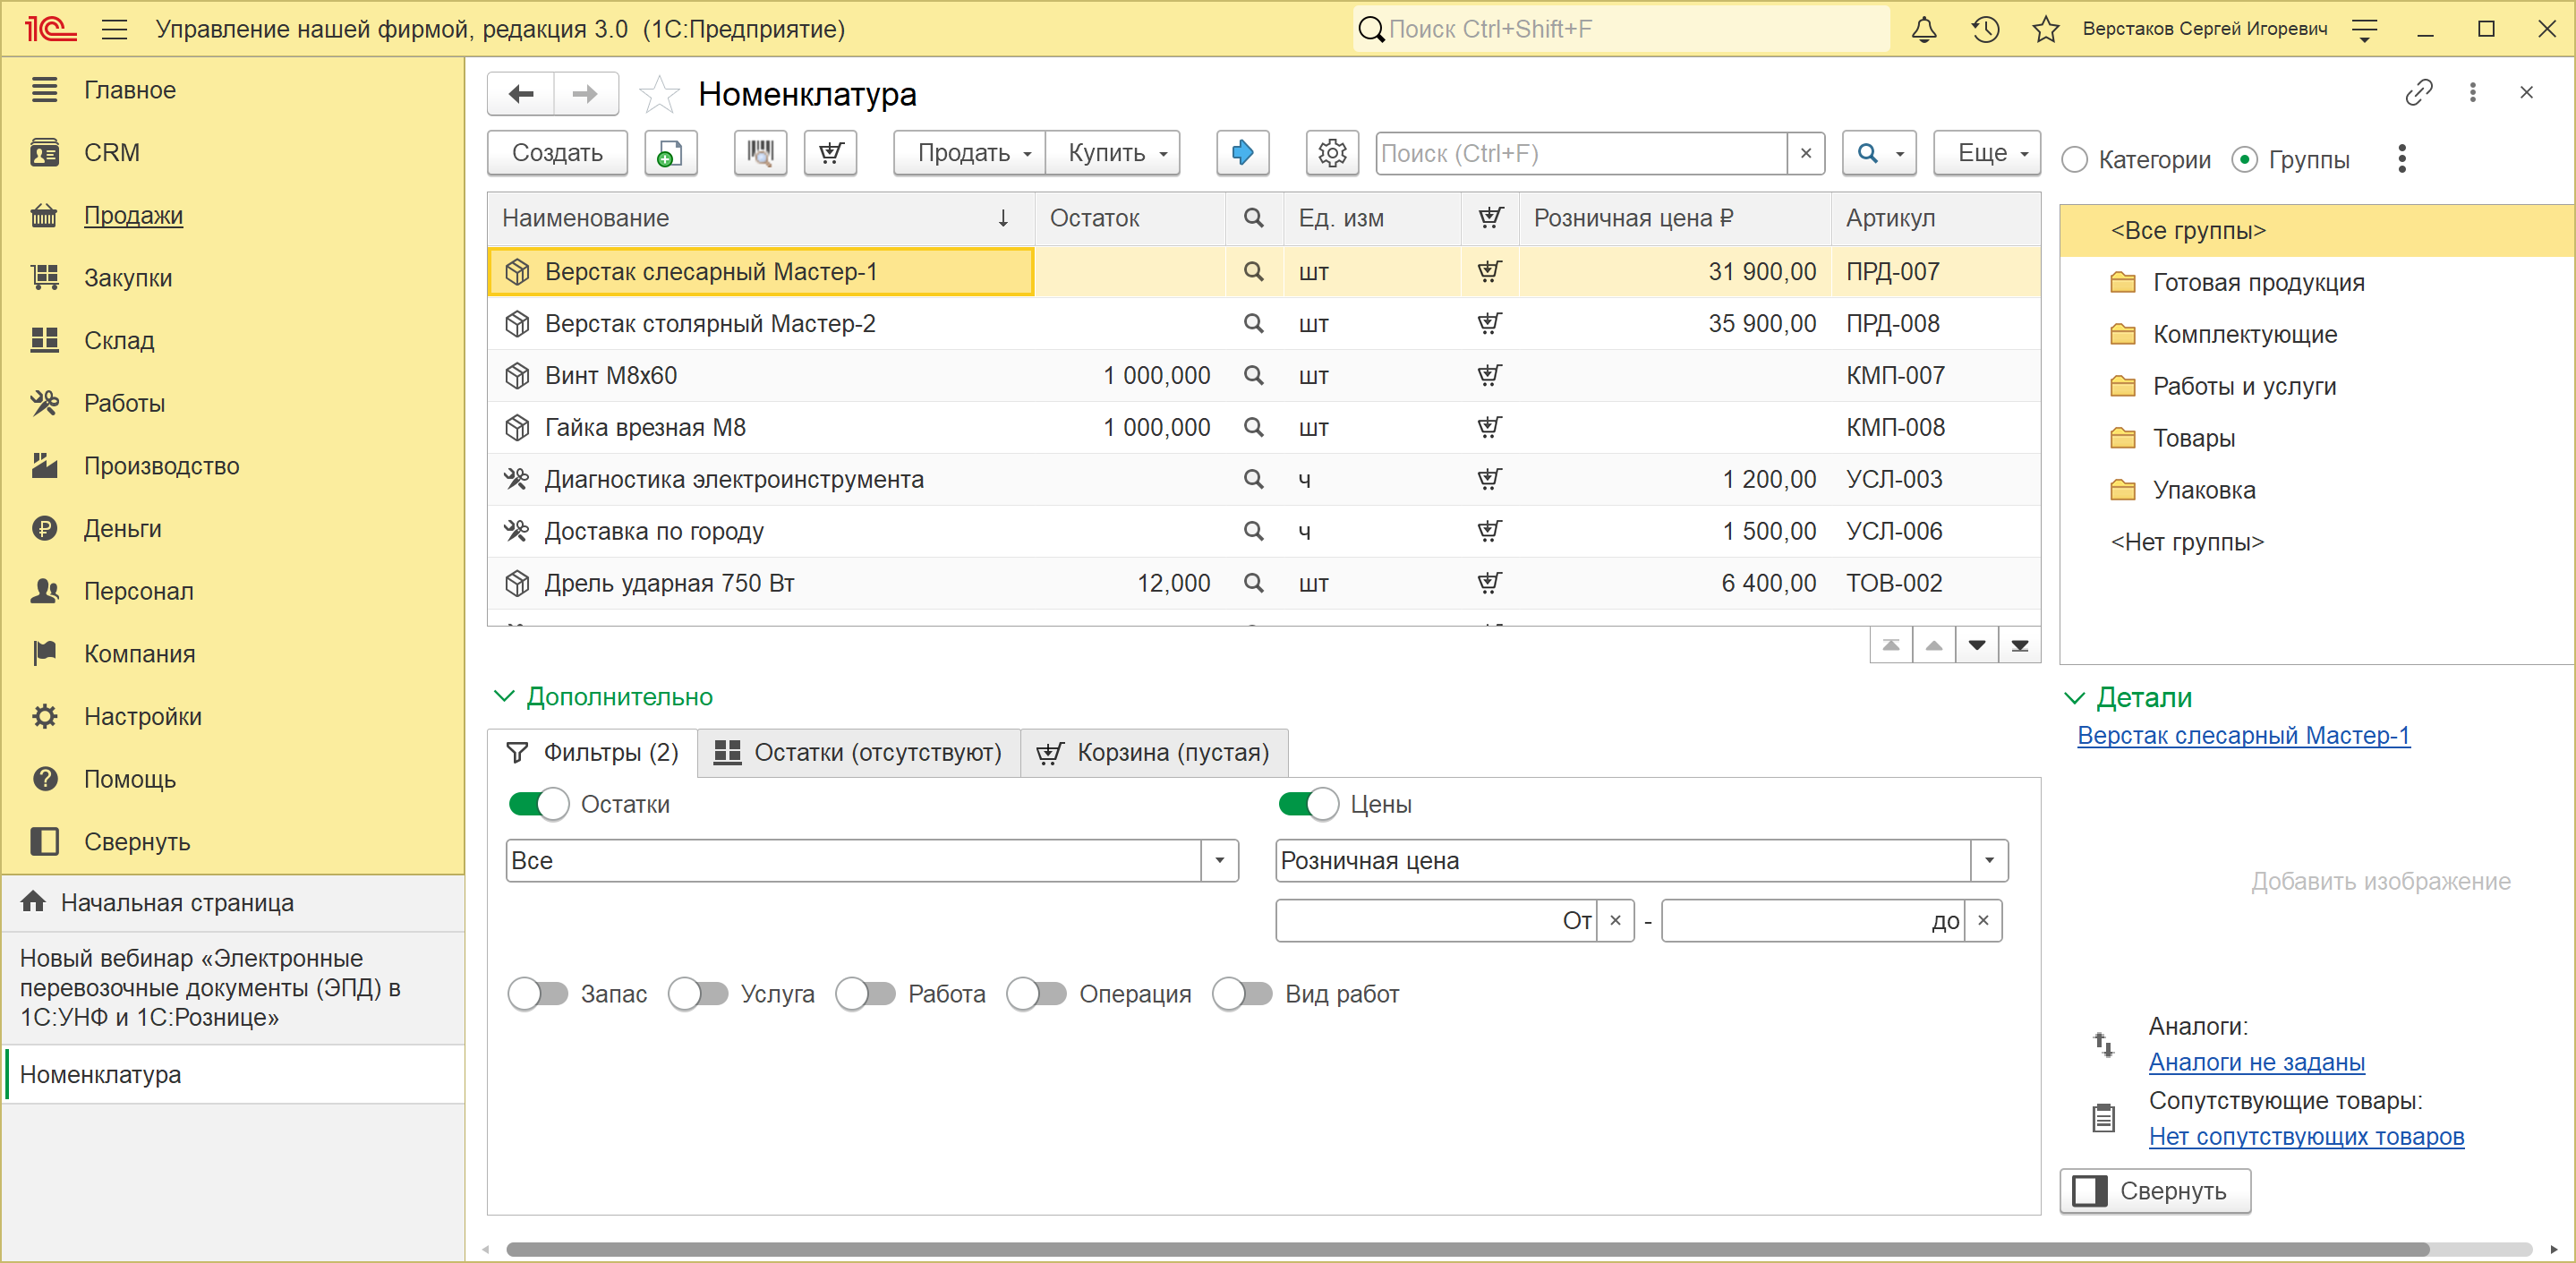Open the search magnifier dropdown
This screenshot has width=2576, height=1263.
tap(1879, 153)
